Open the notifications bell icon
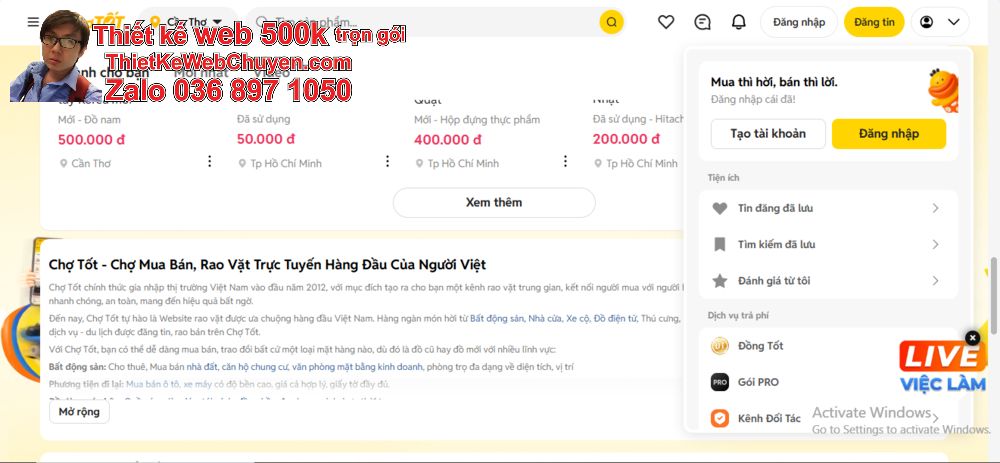 [x=739, y=22]
